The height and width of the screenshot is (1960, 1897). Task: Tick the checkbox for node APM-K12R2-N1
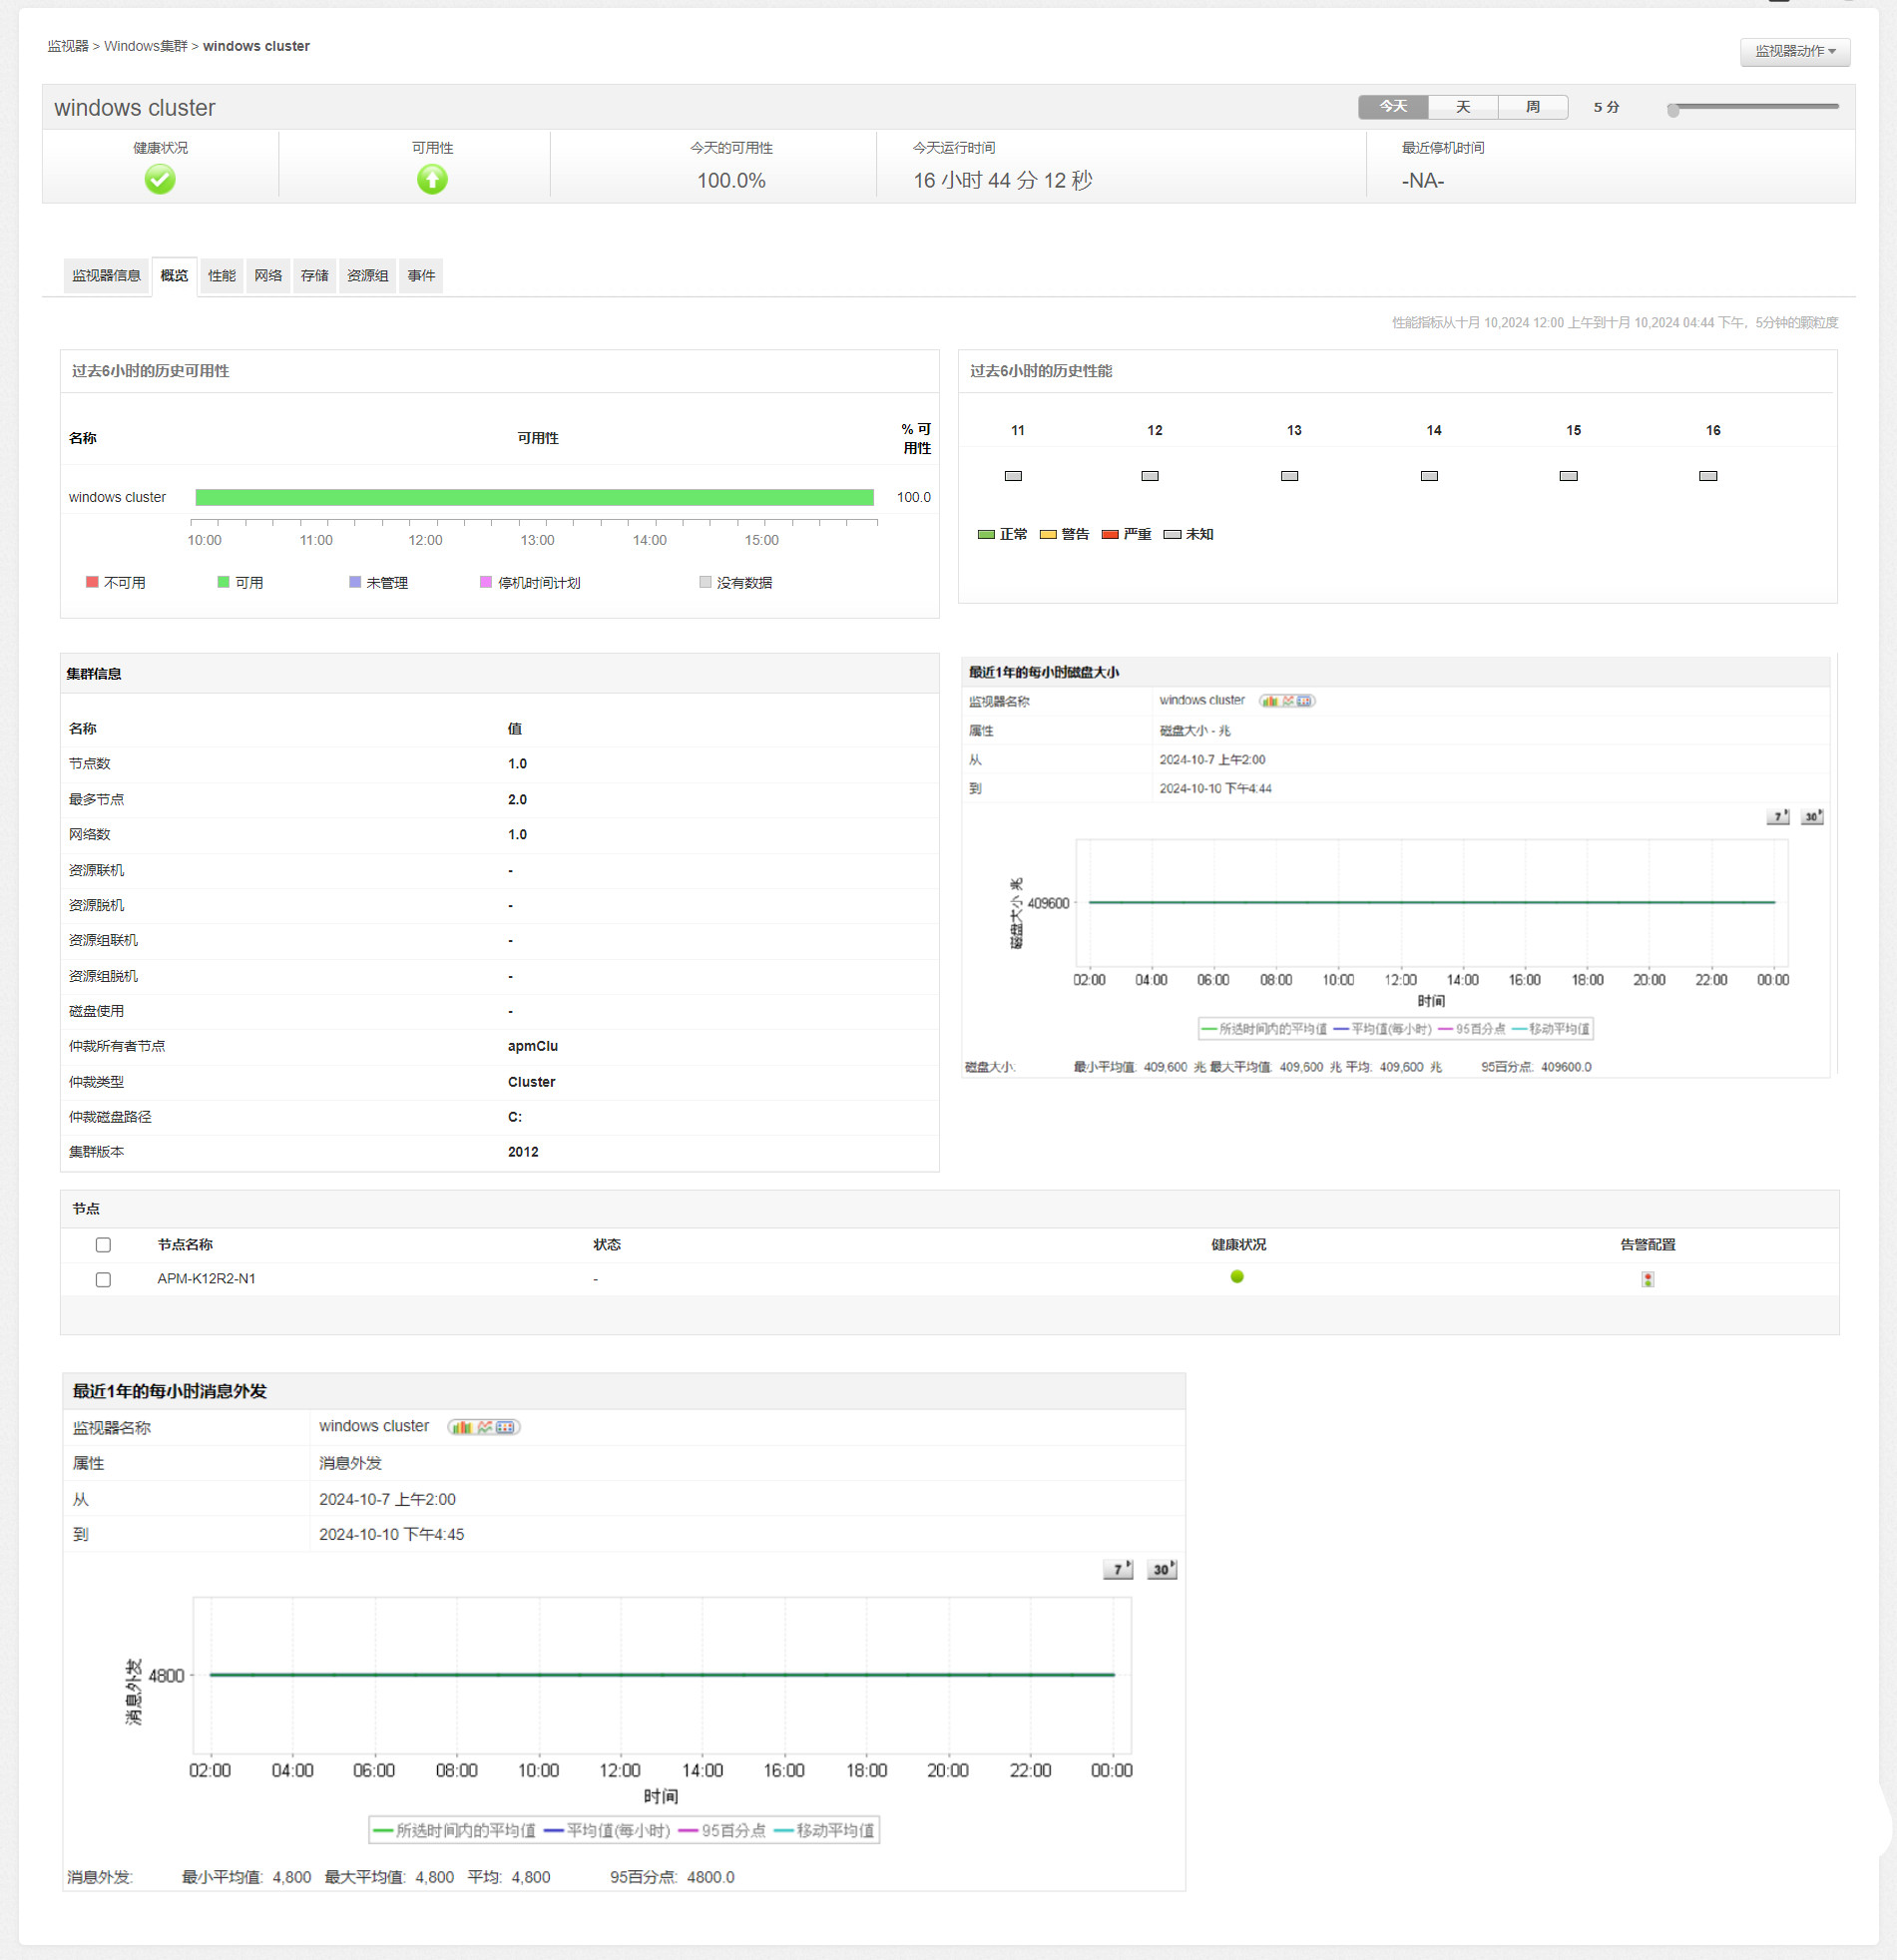pyautogui.click(x=103, y=1280)
